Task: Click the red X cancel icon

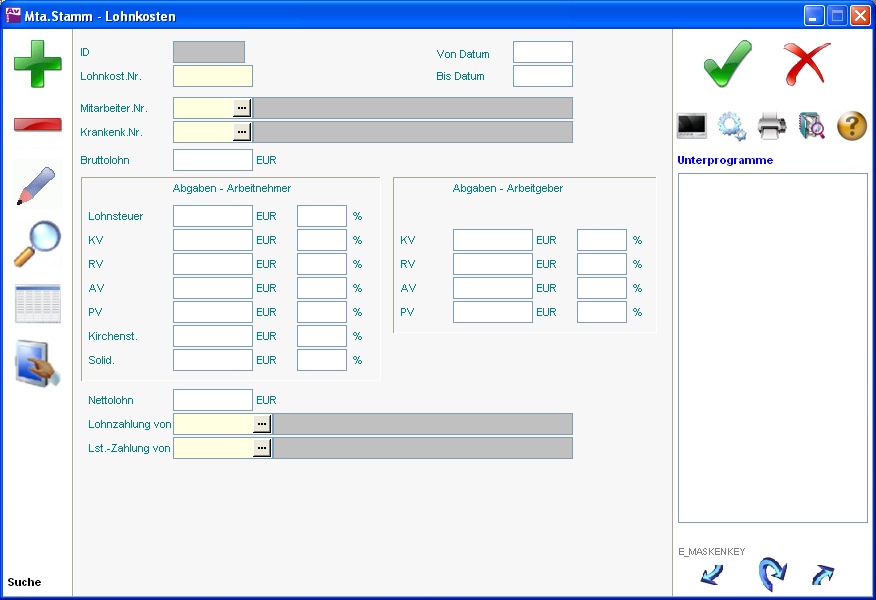Action: coord(806,64)
